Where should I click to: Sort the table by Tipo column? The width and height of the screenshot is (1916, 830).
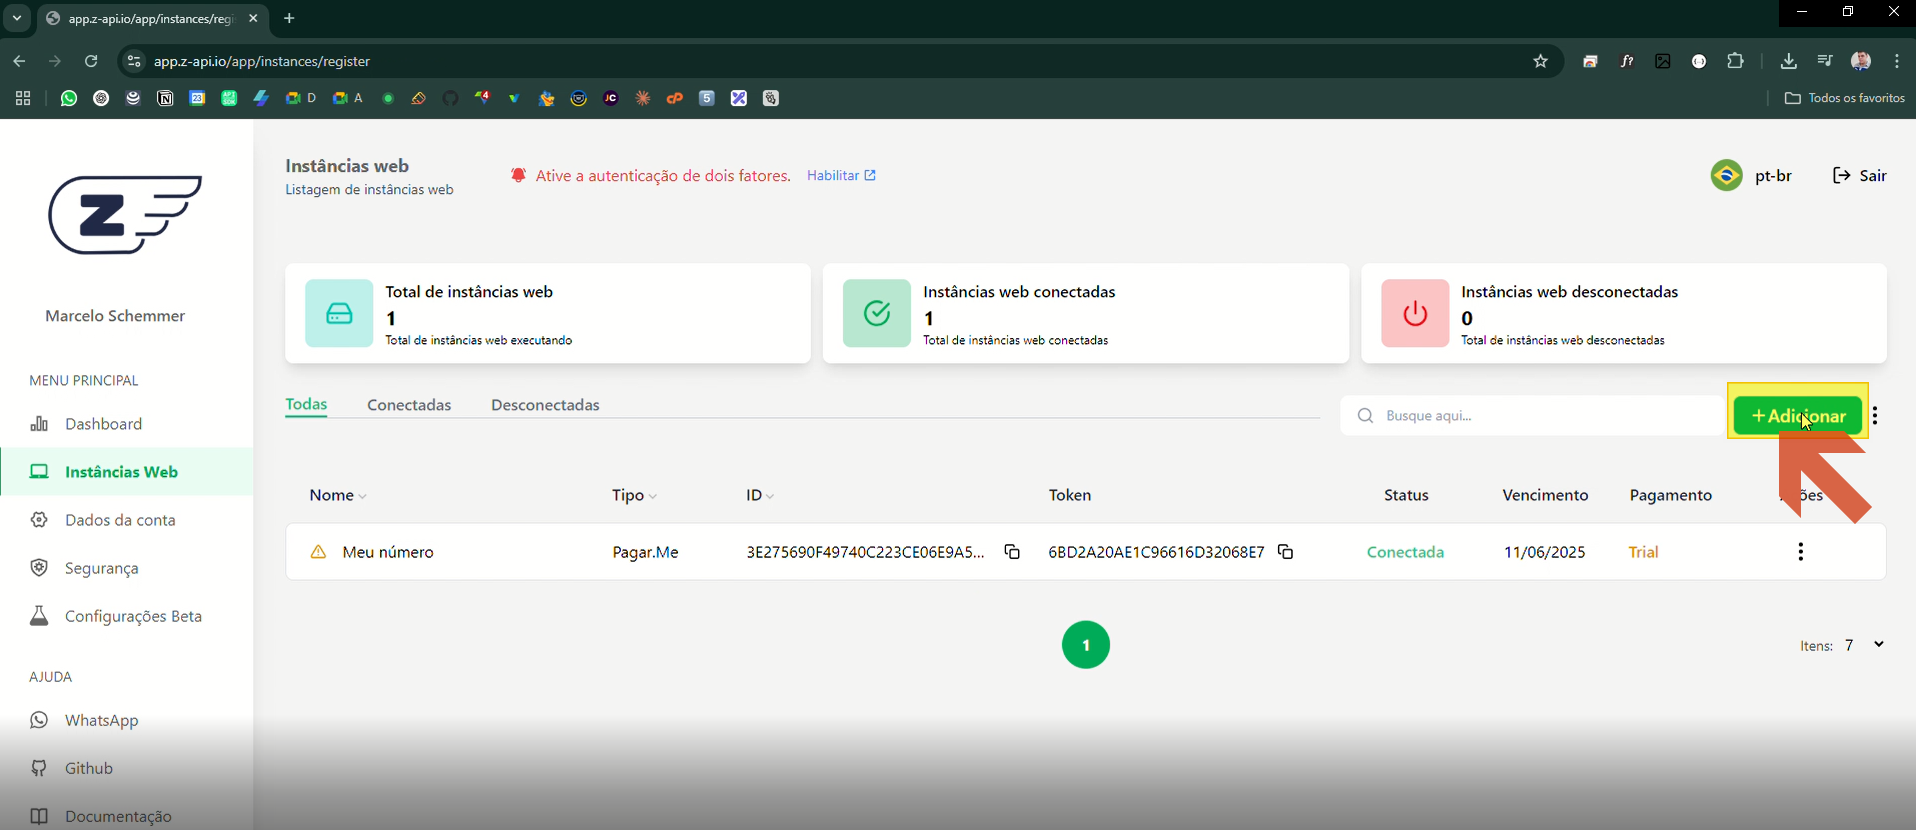634,495
